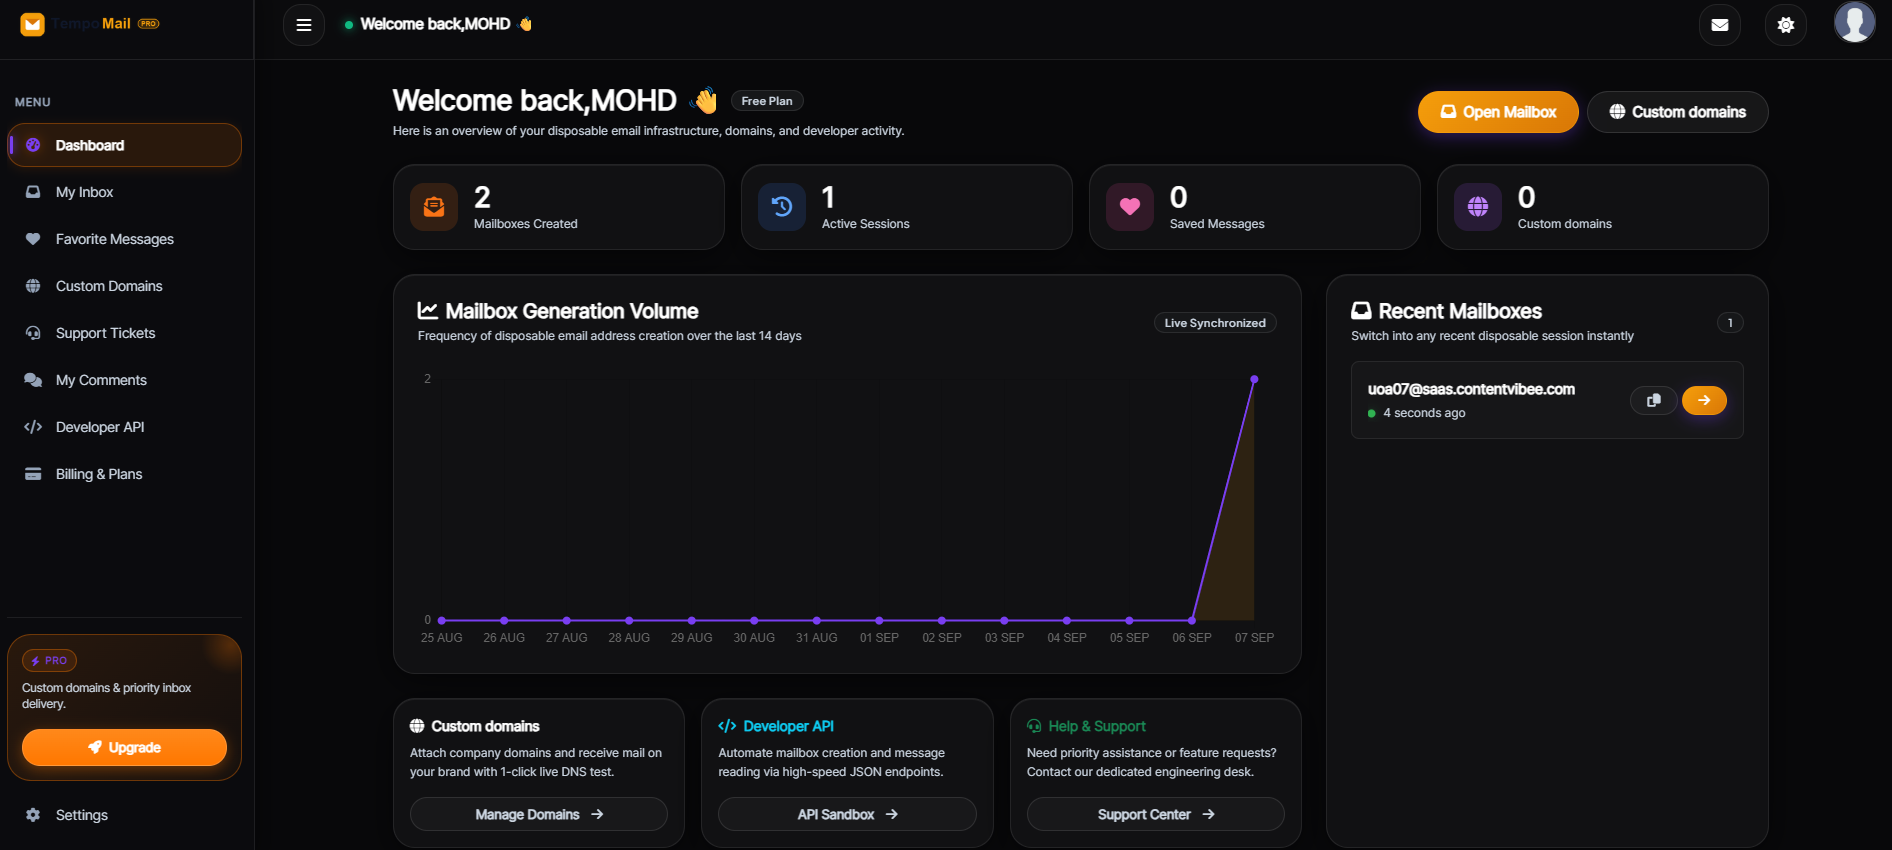The height and width of the screenshot is (850, 1892).
Task: Open Favorite Messages page
Action: pos(125,239)
